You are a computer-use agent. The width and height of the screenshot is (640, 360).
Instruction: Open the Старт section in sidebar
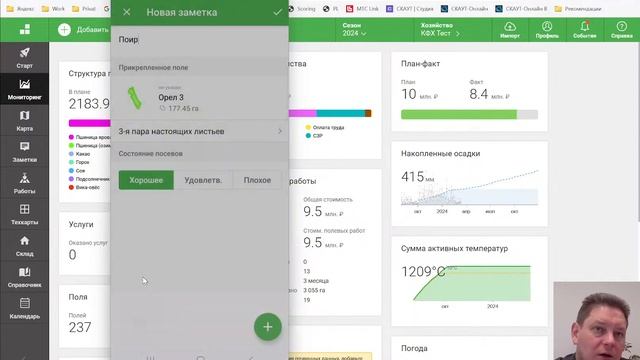[x=24, y=58]
